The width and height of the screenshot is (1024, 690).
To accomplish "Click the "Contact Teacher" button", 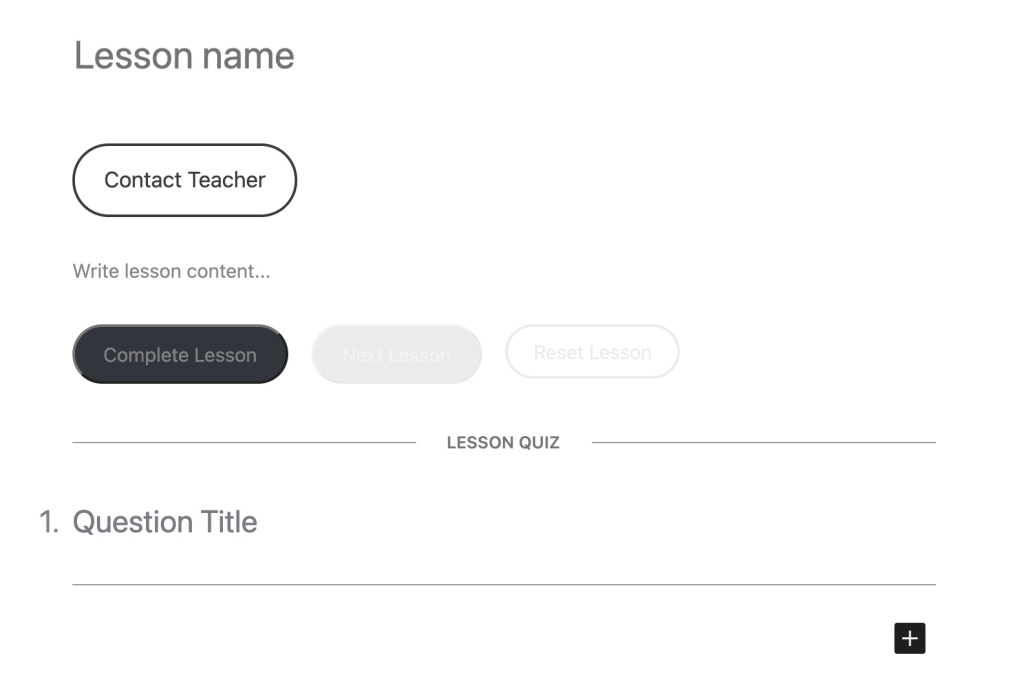I will point(184,180).
